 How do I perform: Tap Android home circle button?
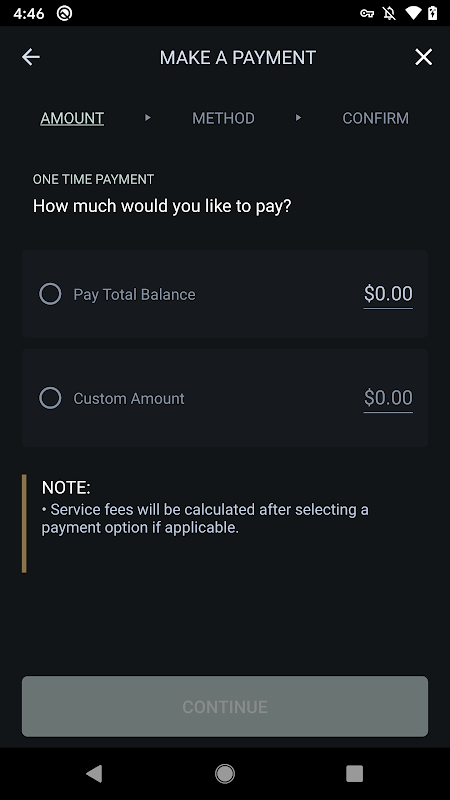pos(225,773)
